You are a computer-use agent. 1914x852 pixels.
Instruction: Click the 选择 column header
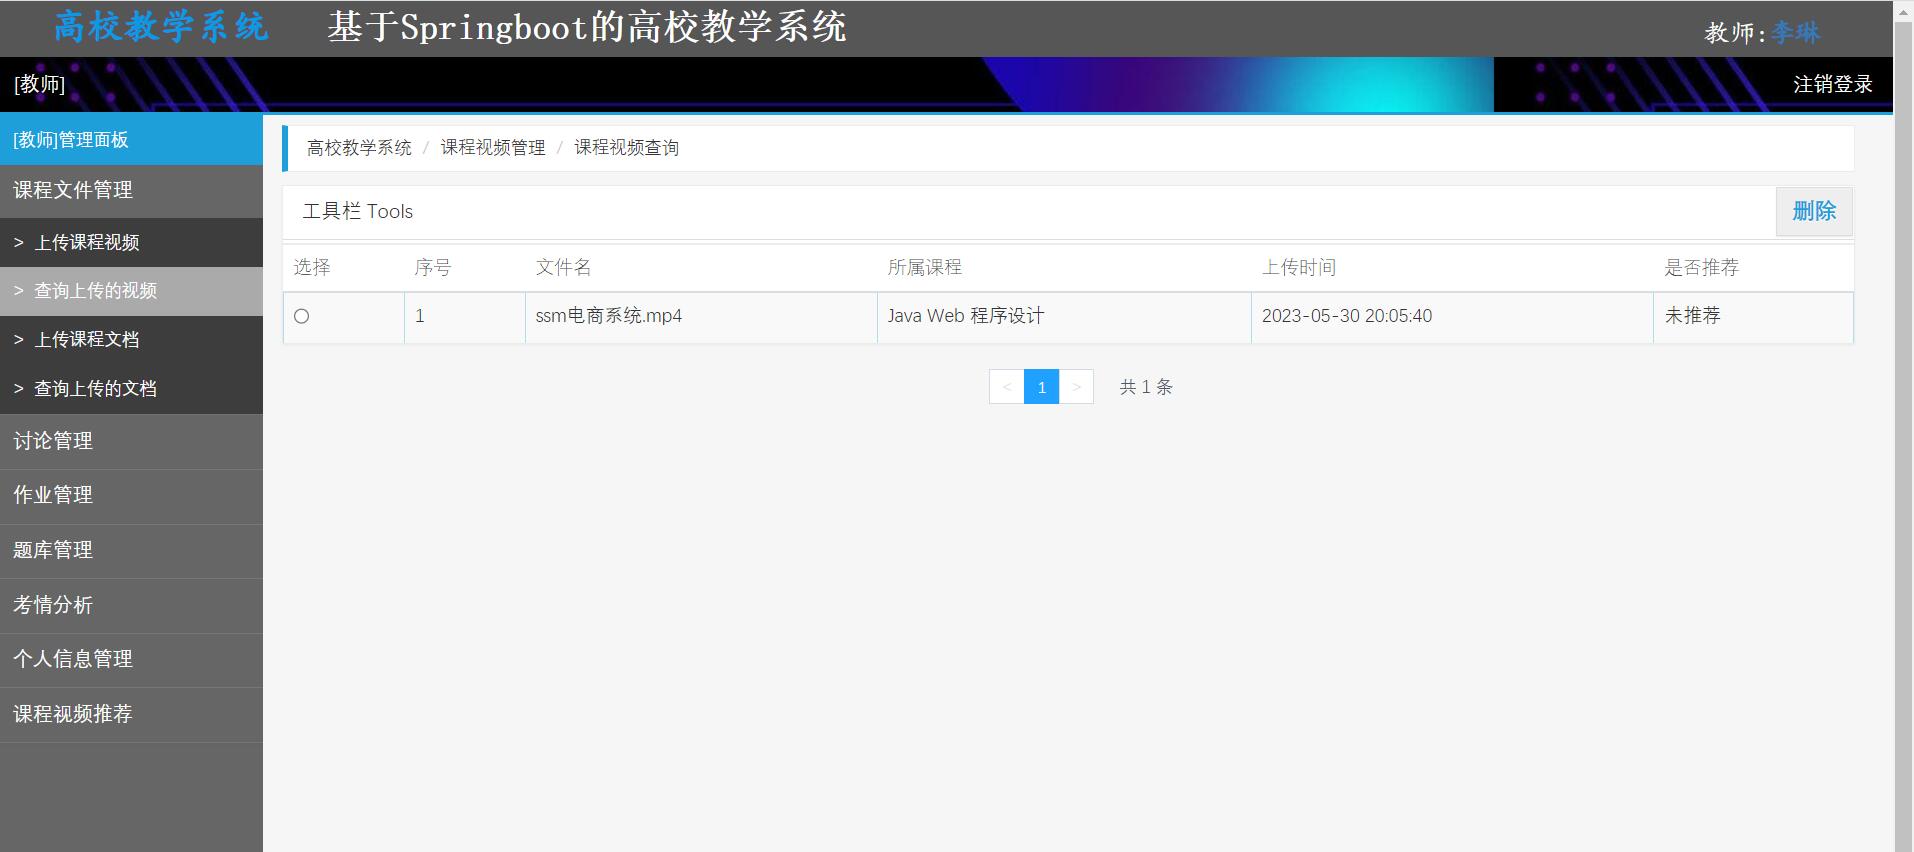[x=312, y=268]
